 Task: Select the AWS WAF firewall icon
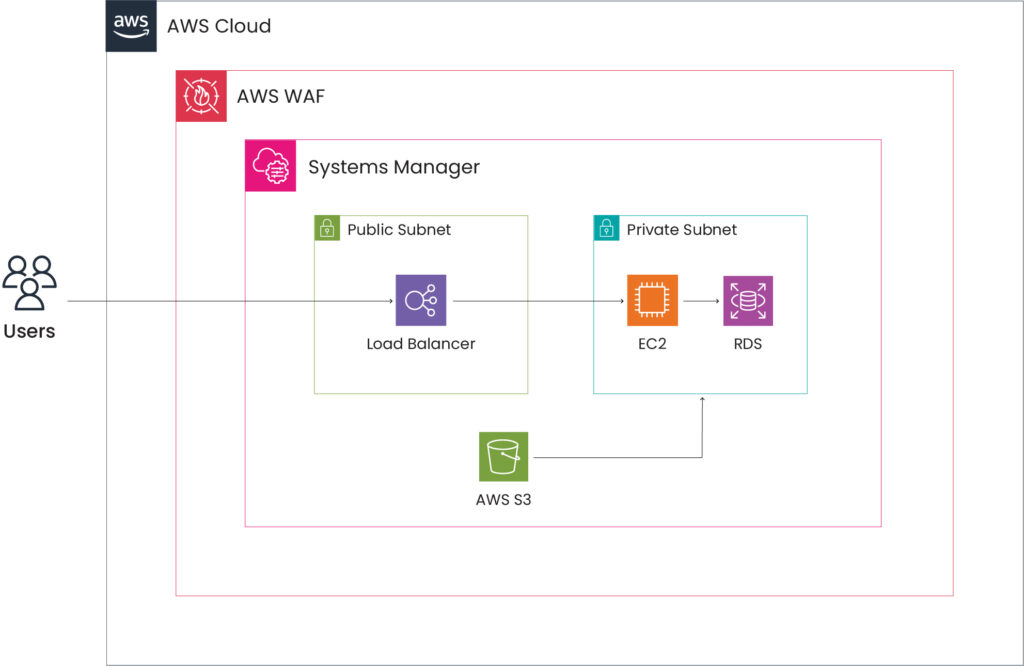[201, 96]
